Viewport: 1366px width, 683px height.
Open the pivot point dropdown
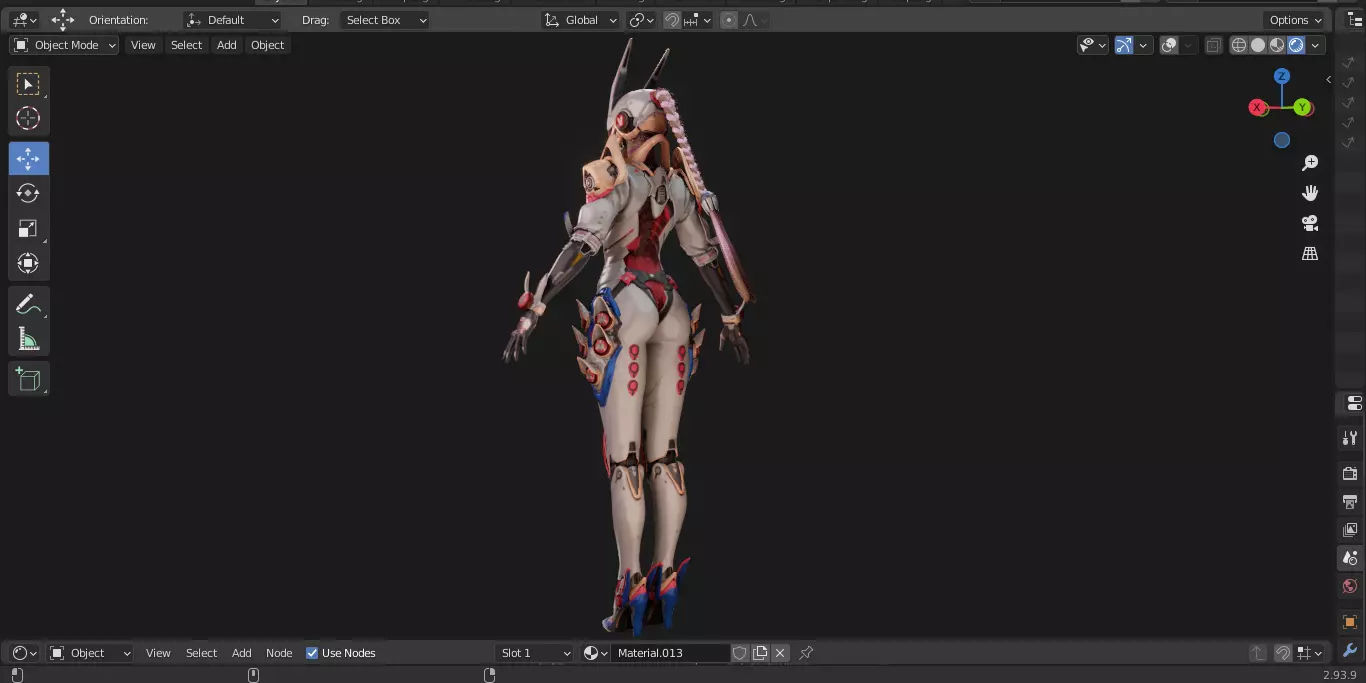pyautogui.click(x=641, y=20)
